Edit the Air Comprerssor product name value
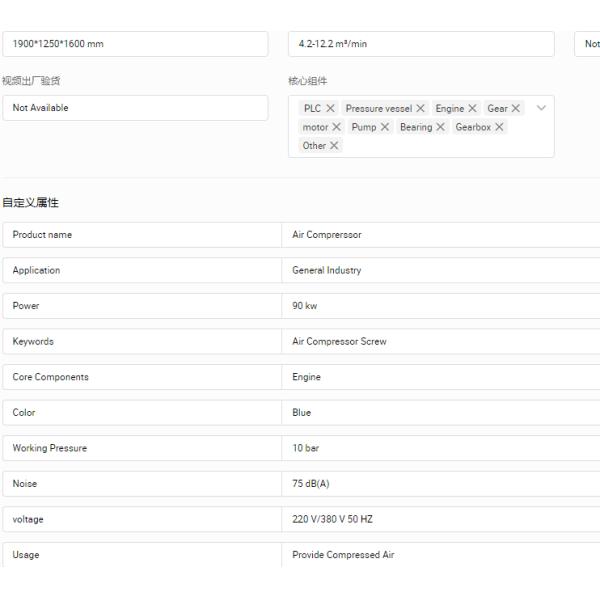 [440, 235]
